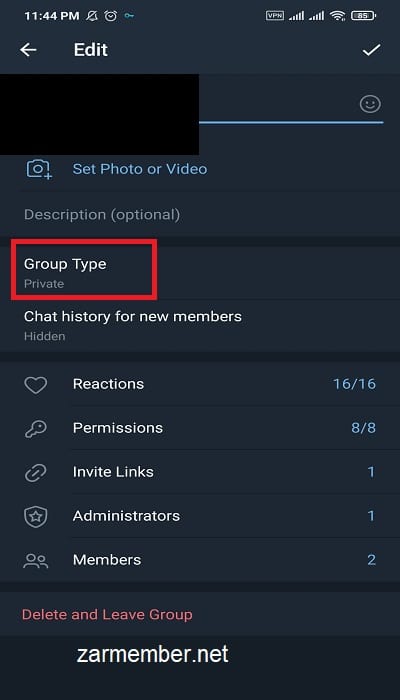Screen dimensions: 400x700
Task: Open the Invite Links row
Action: click(x=200, y=472)
